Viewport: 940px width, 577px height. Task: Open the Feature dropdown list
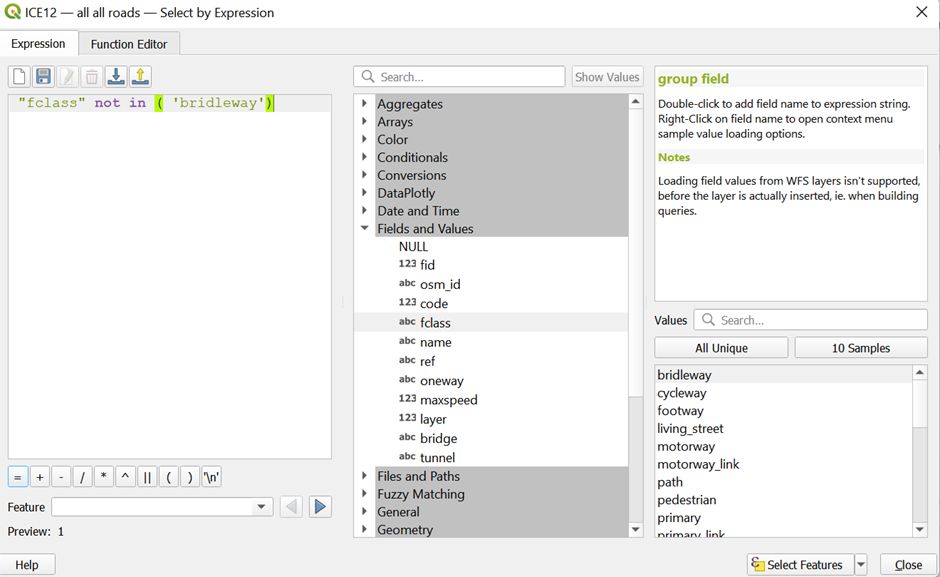pyautogui.click(x=262, y=507)
